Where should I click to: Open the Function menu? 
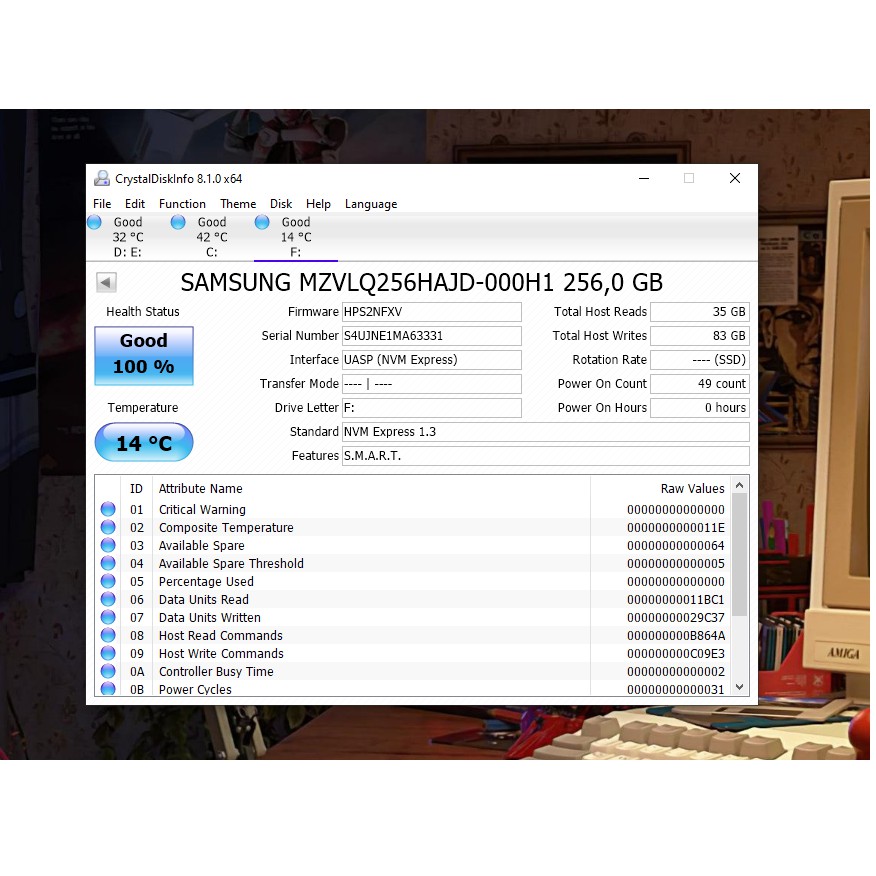point(182,203)
